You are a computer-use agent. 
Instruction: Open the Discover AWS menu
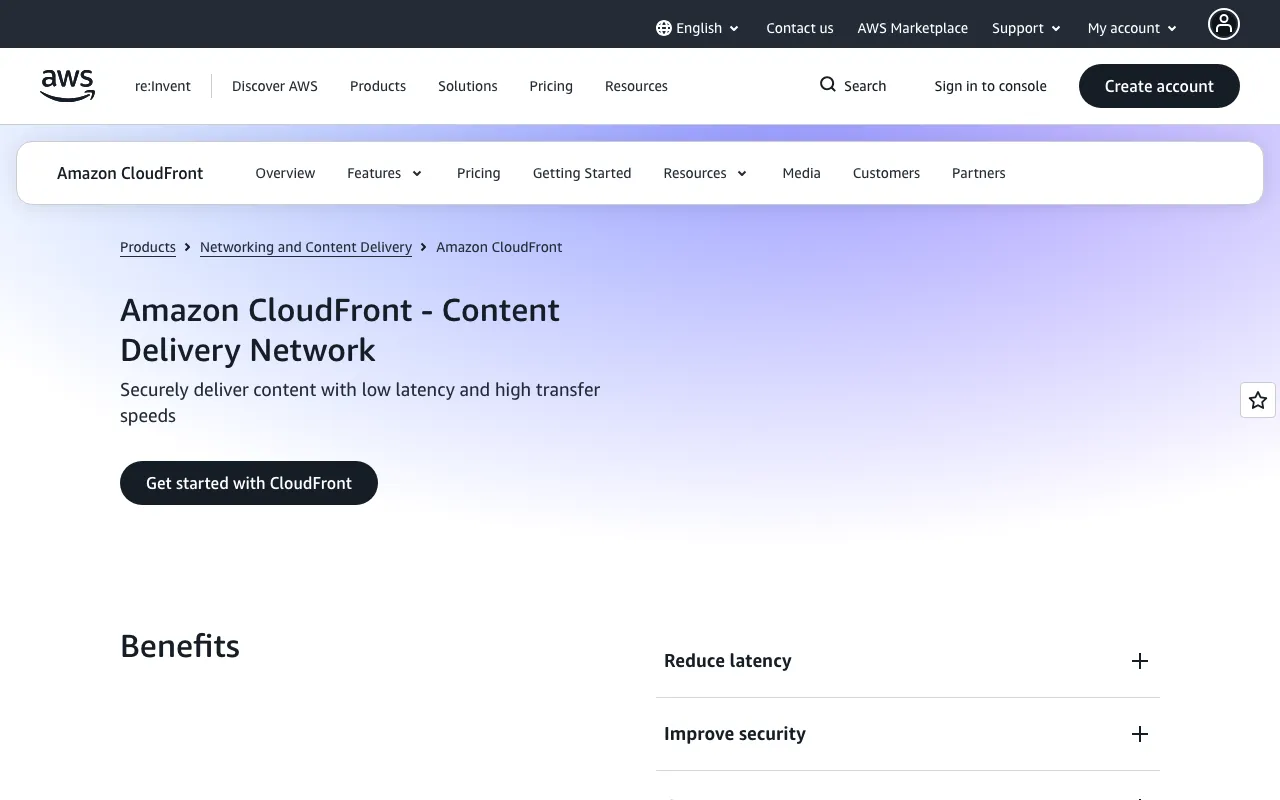pyautogui.click(x=275, y=86)
